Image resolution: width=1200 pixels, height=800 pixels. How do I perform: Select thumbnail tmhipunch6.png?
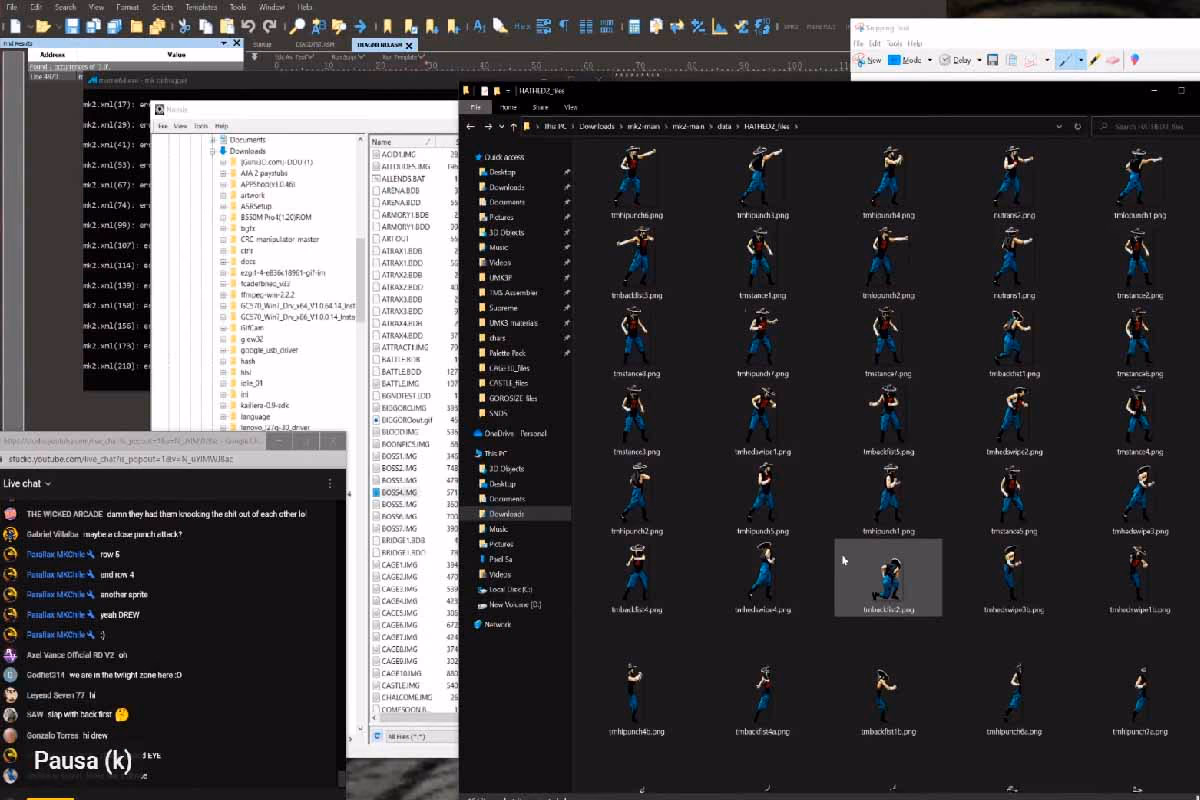636,183
